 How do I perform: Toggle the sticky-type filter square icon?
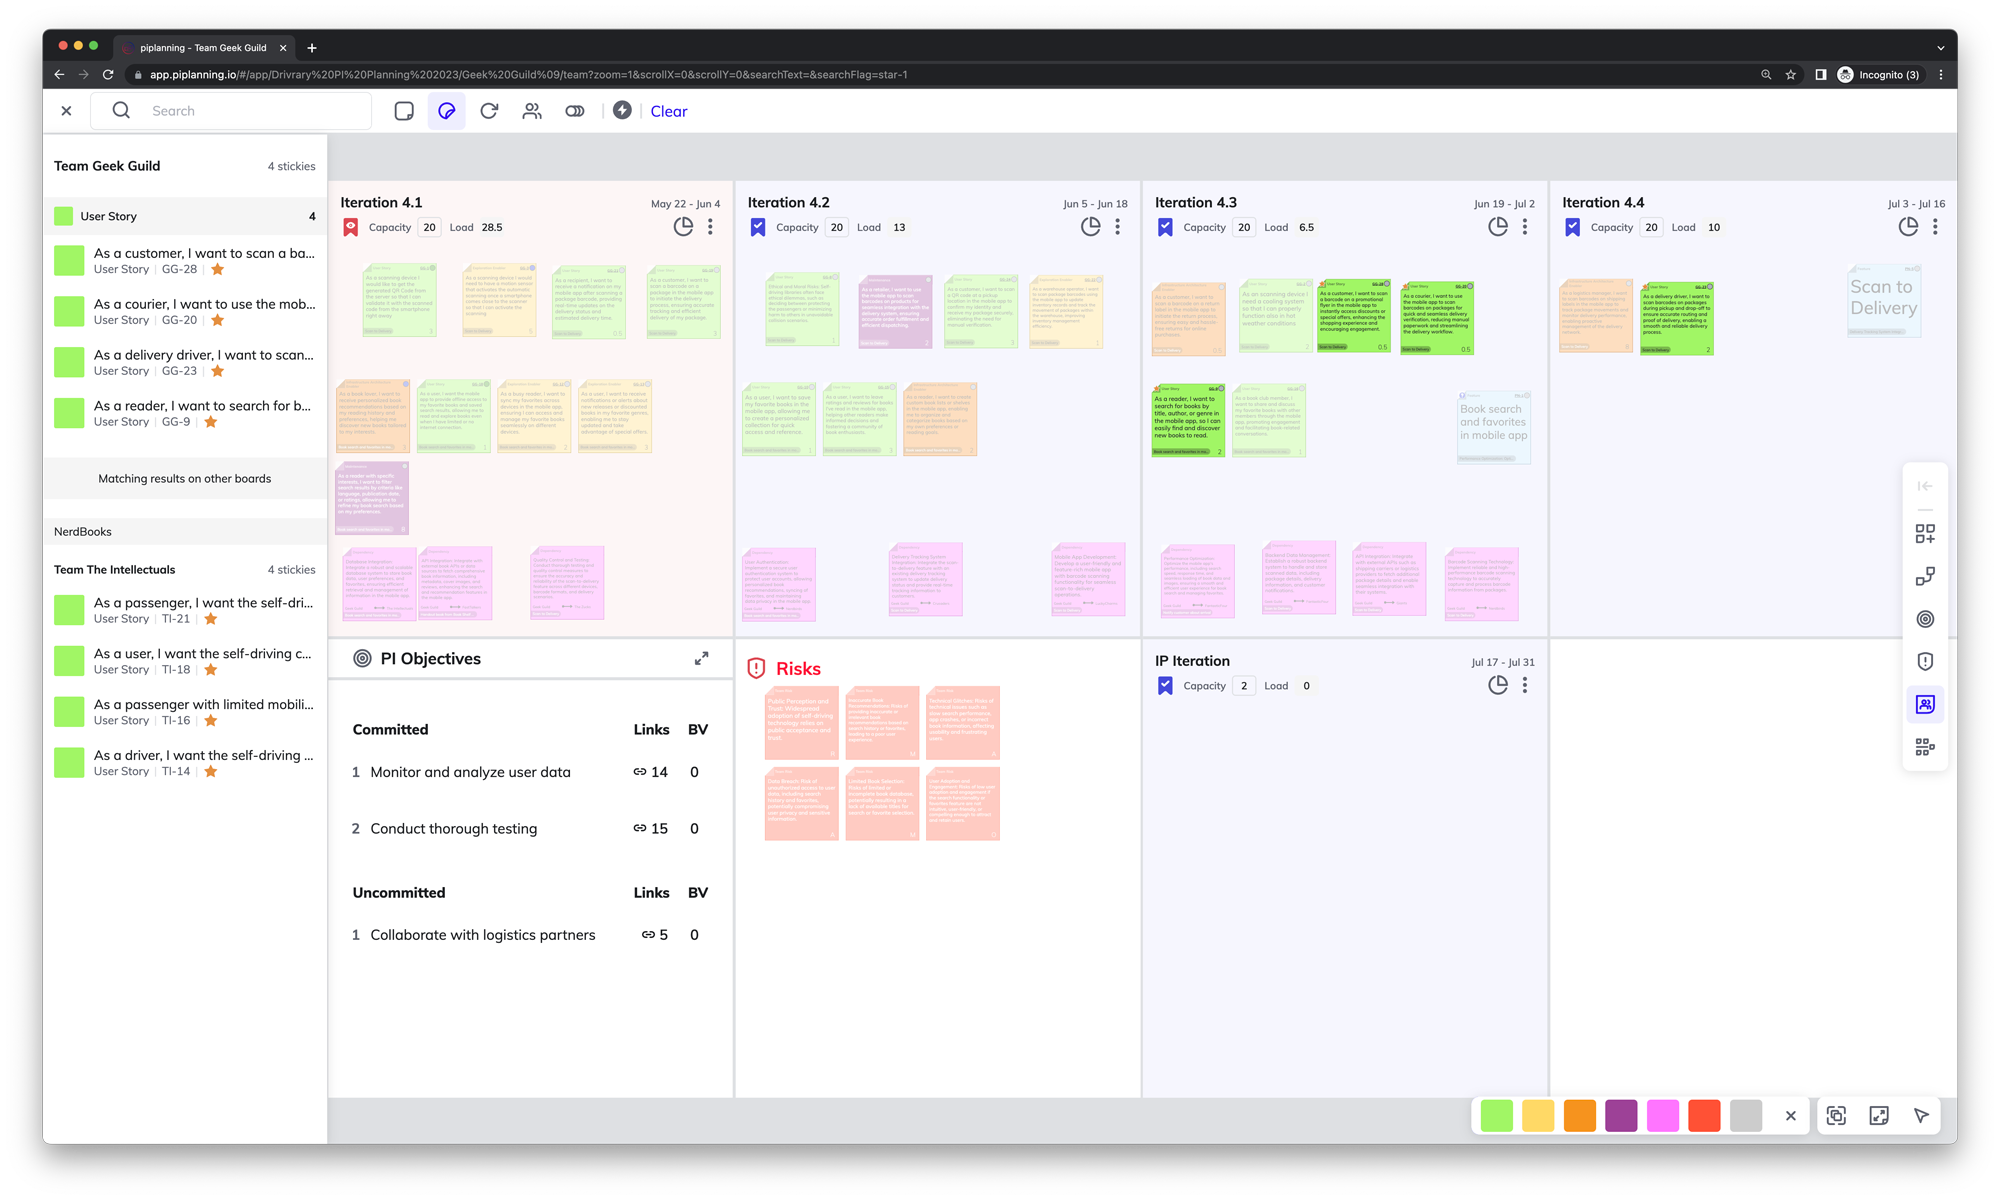[x=404, y=111]
